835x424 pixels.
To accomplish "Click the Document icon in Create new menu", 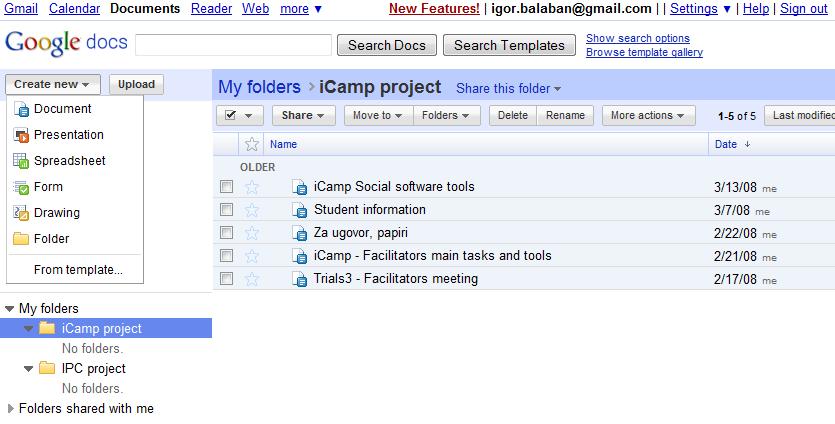I will click(x=21, y=109).
